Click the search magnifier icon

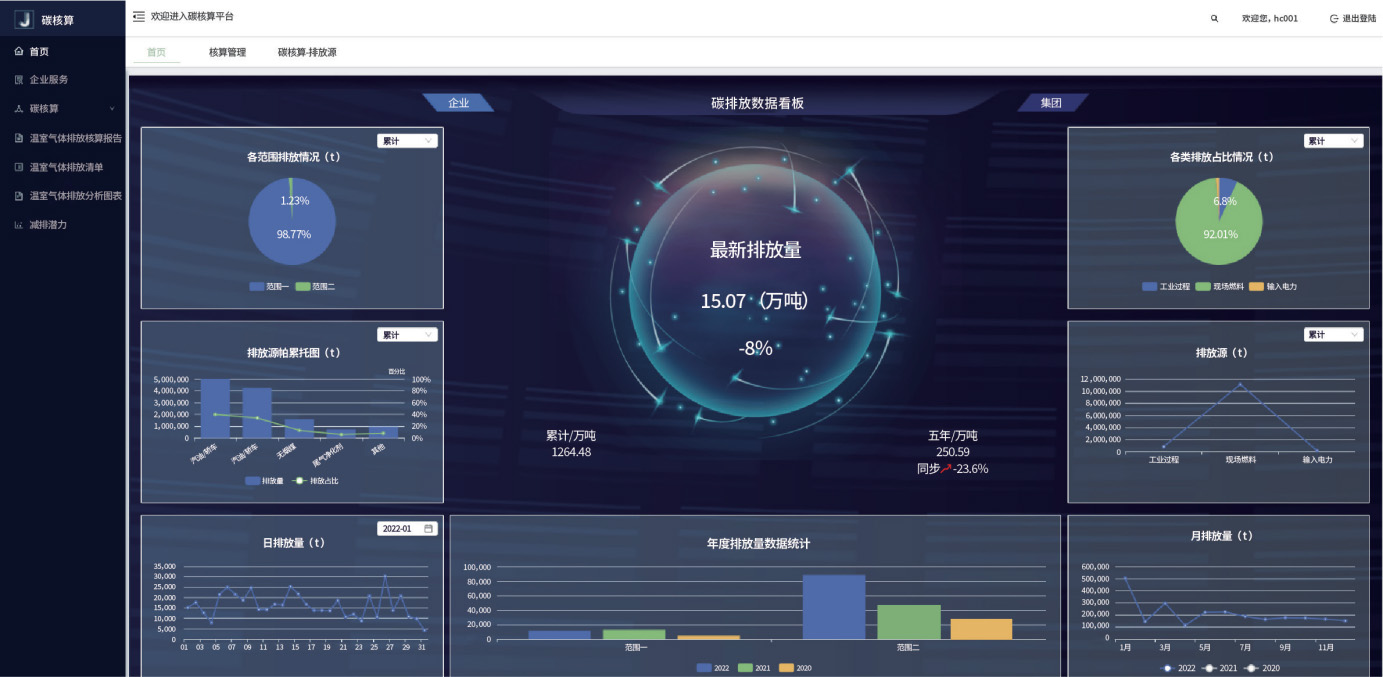[x=1215, y=18]
